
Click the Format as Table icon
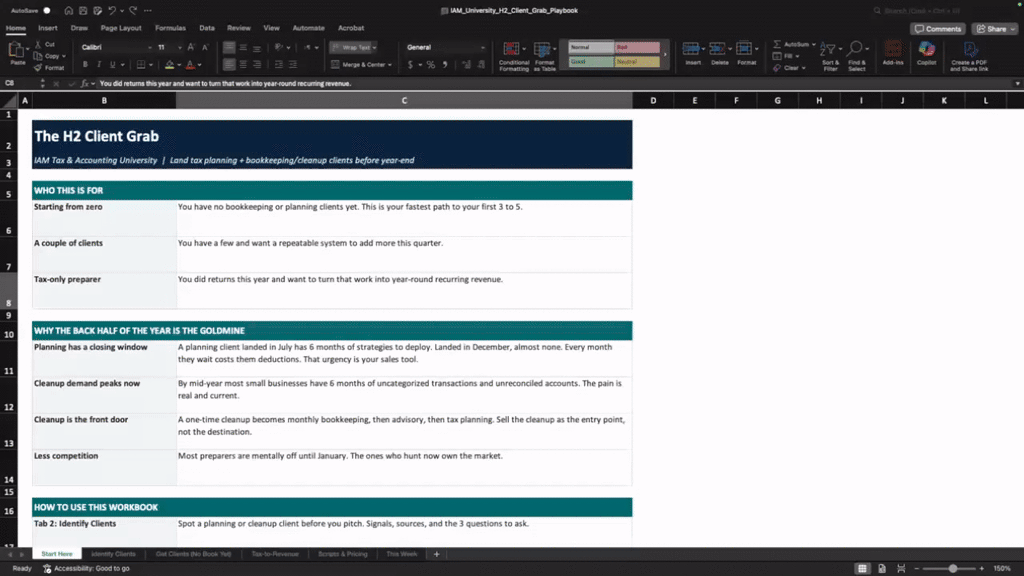click(544, 56)
